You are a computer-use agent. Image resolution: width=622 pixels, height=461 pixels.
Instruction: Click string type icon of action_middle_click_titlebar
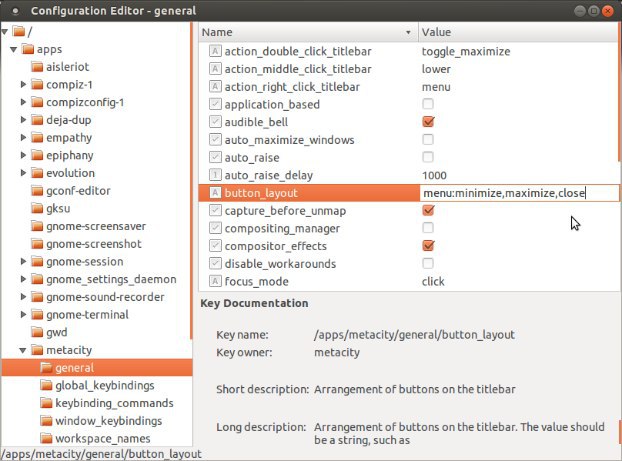[x=215, y=69]
